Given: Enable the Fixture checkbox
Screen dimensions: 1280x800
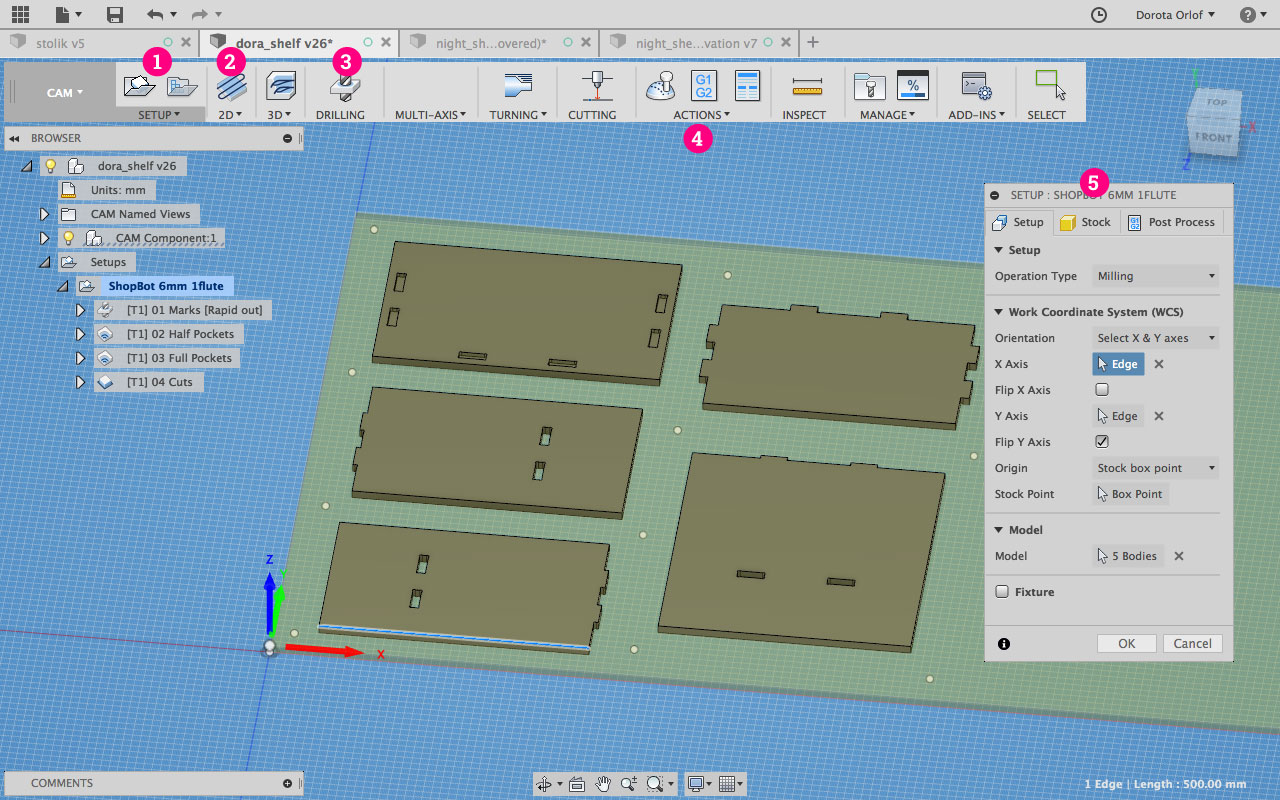Looking at the screenshot, I should (x=1002, y=592).
